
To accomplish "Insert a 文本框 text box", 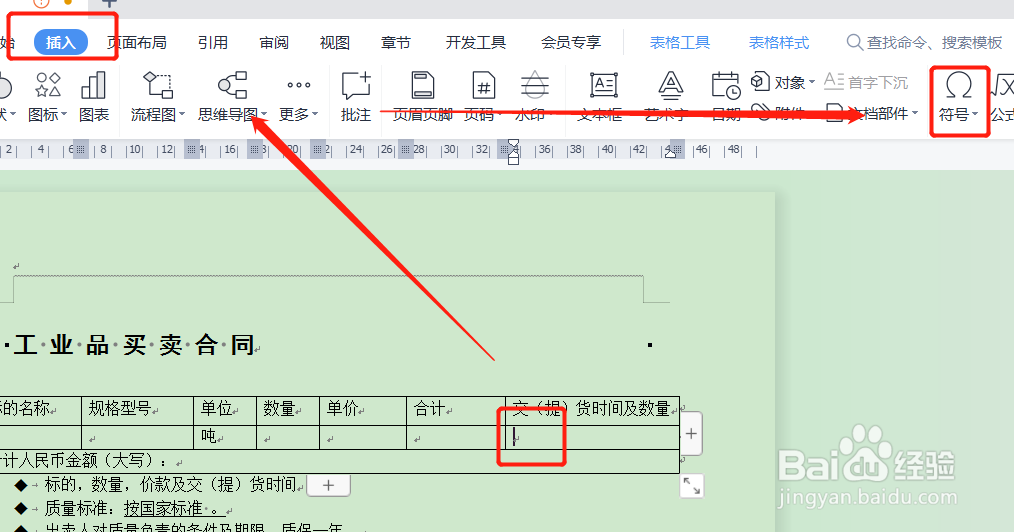I will [x=603, y=97].
